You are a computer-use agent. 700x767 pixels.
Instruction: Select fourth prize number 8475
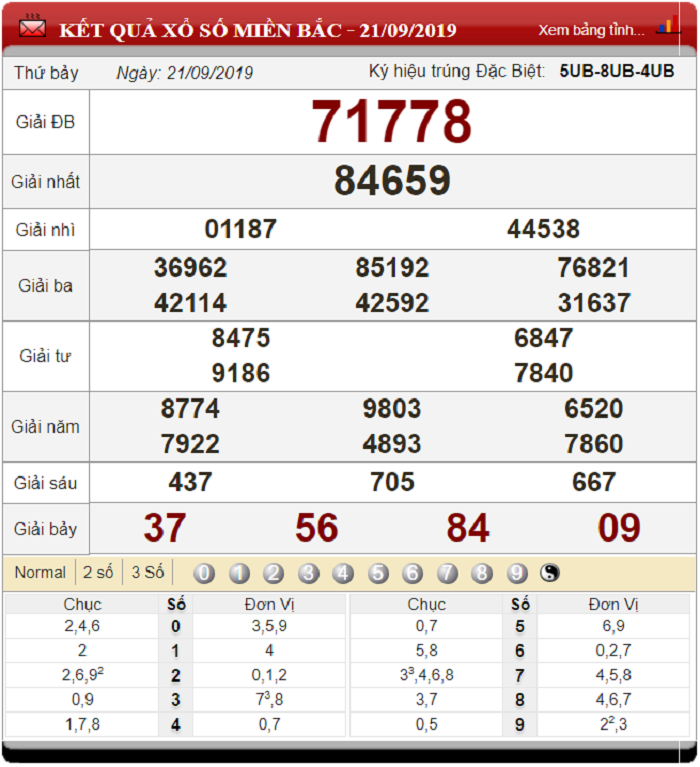(241, 338)
